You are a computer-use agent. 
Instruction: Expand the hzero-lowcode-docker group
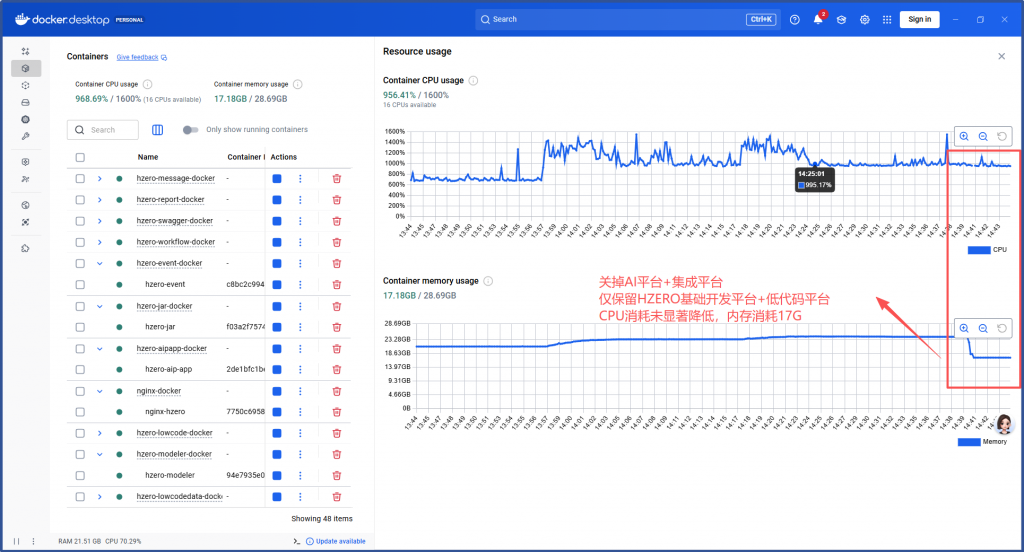click(x=100, y=433)
